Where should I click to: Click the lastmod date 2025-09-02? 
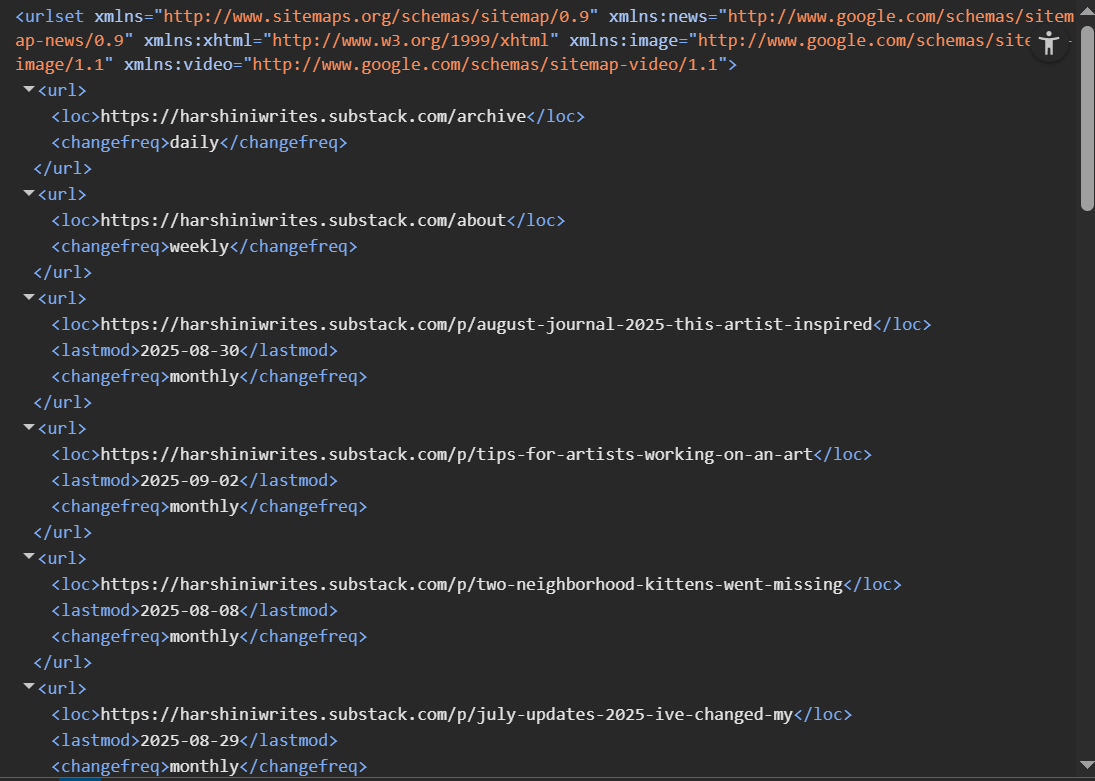[190, 480]
